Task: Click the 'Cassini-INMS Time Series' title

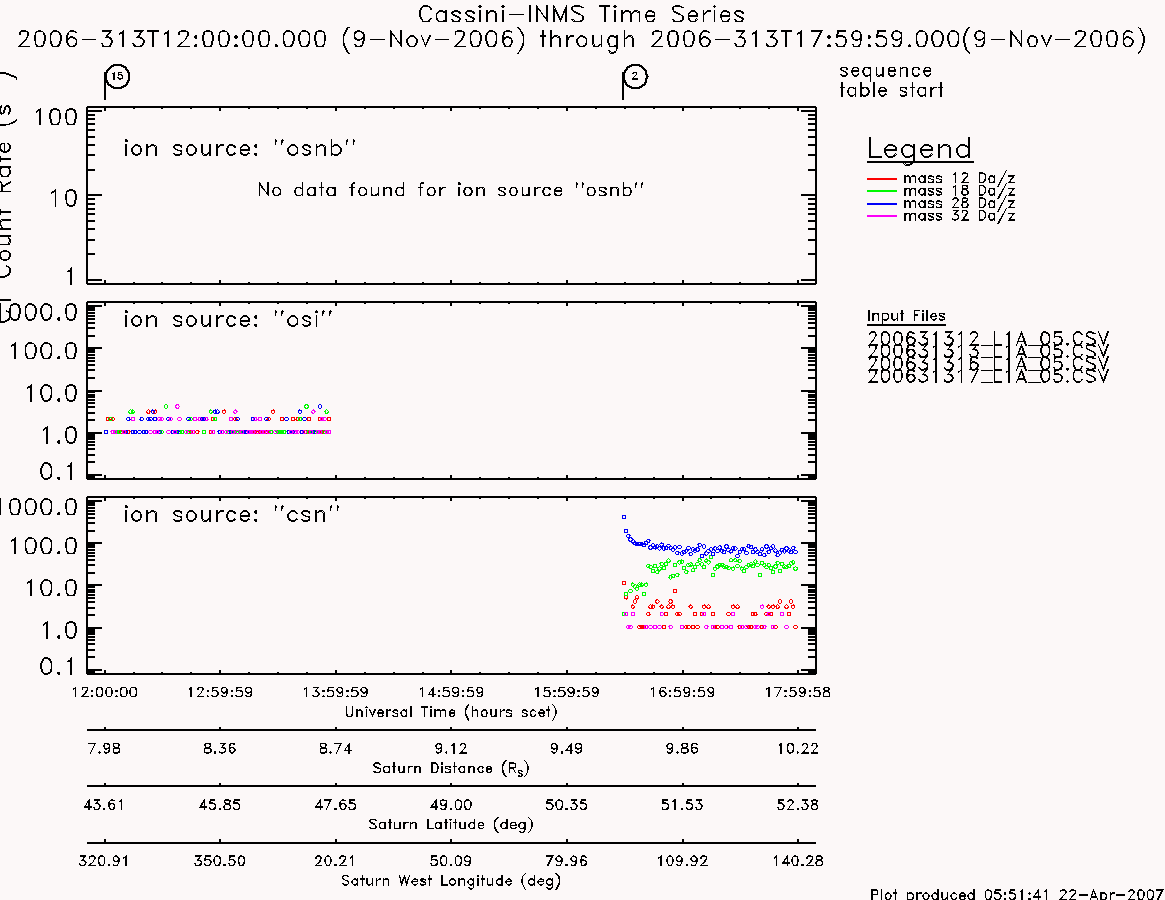Action: click(581, 14)
